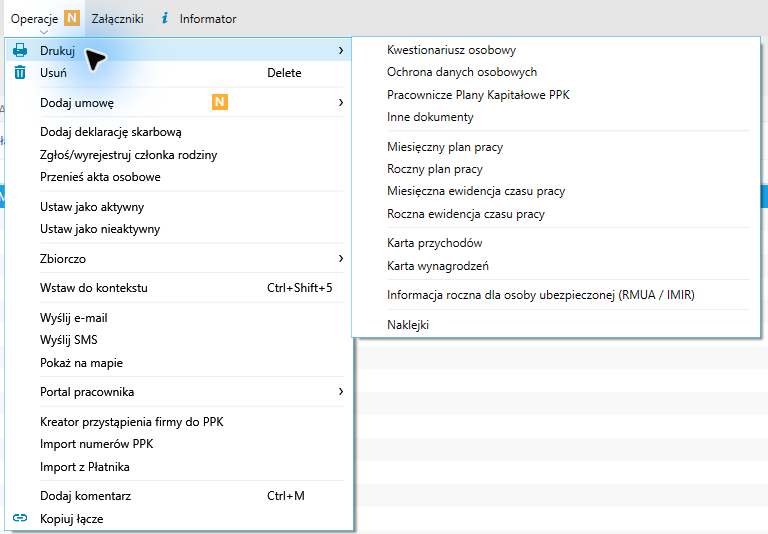The width and height of the screenshot is (768, 534).
Task: Choose Pracownicze Plany Kapitałowe PPK
Action: (556, 95)
